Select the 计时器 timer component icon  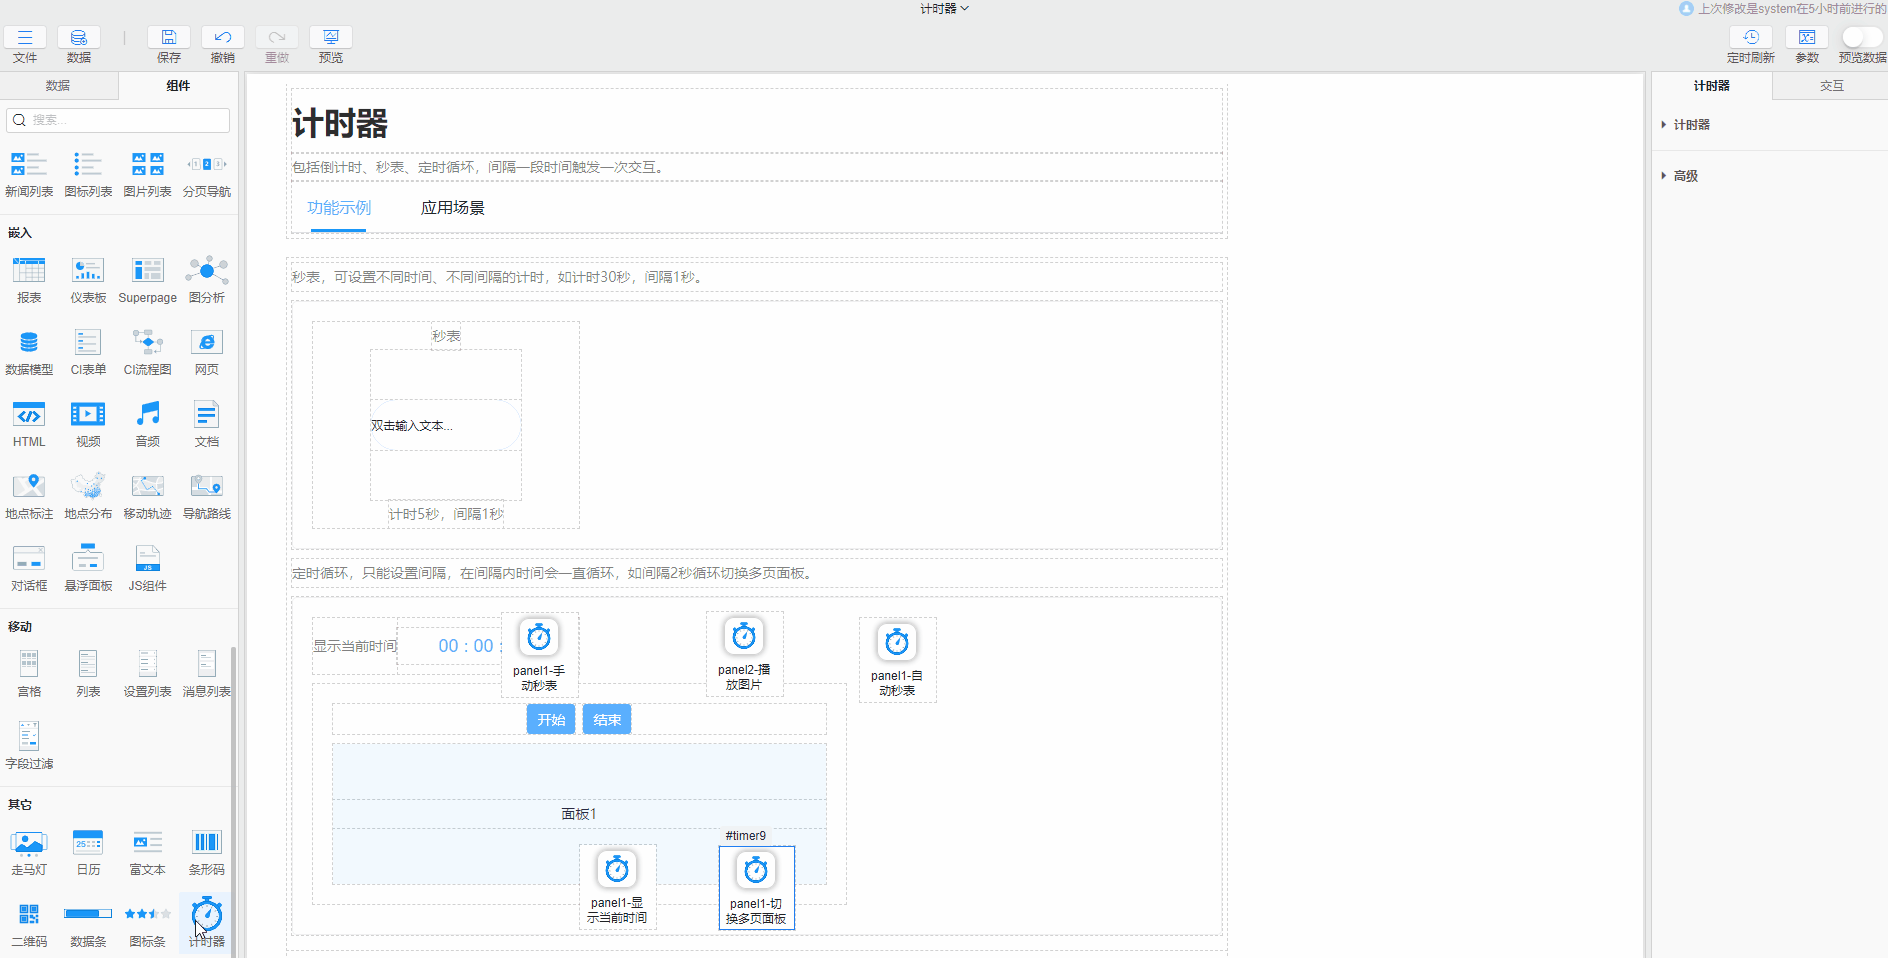click(207, 915)
